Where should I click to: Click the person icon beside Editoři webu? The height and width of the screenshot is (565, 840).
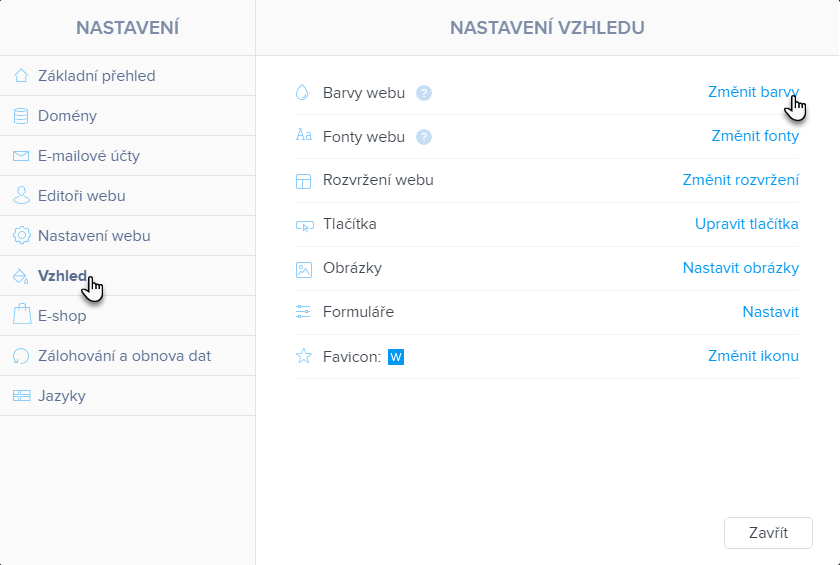coord(21,195)
